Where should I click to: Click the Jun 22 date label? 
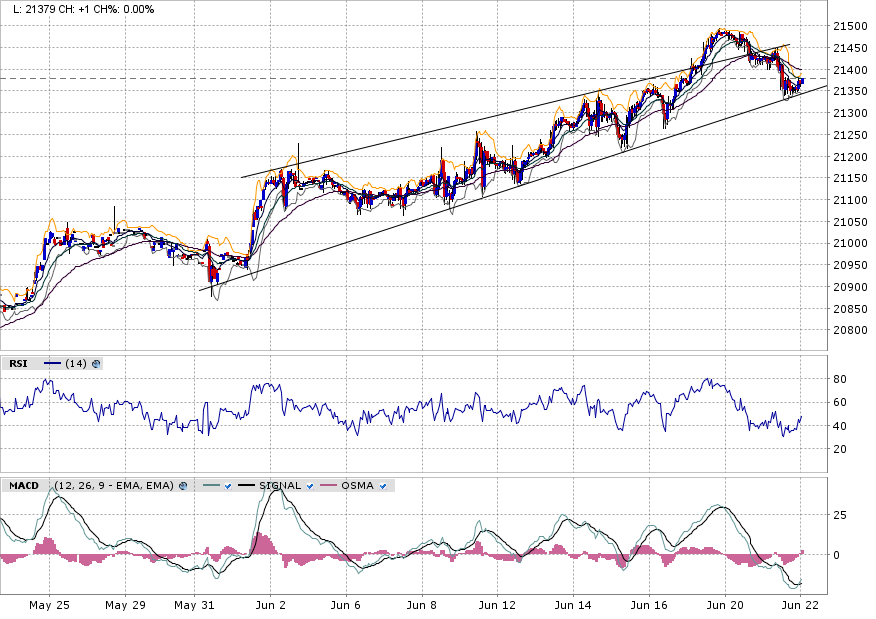[800, 605]
